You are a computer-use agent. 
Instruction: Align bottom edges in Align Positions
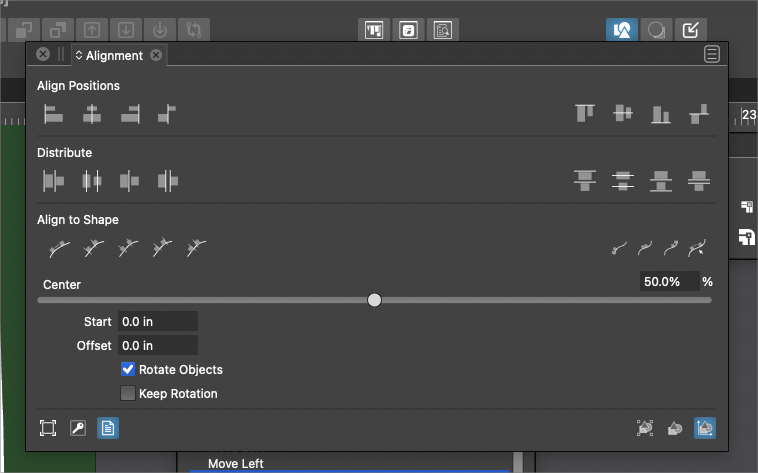tap(661, 114)
